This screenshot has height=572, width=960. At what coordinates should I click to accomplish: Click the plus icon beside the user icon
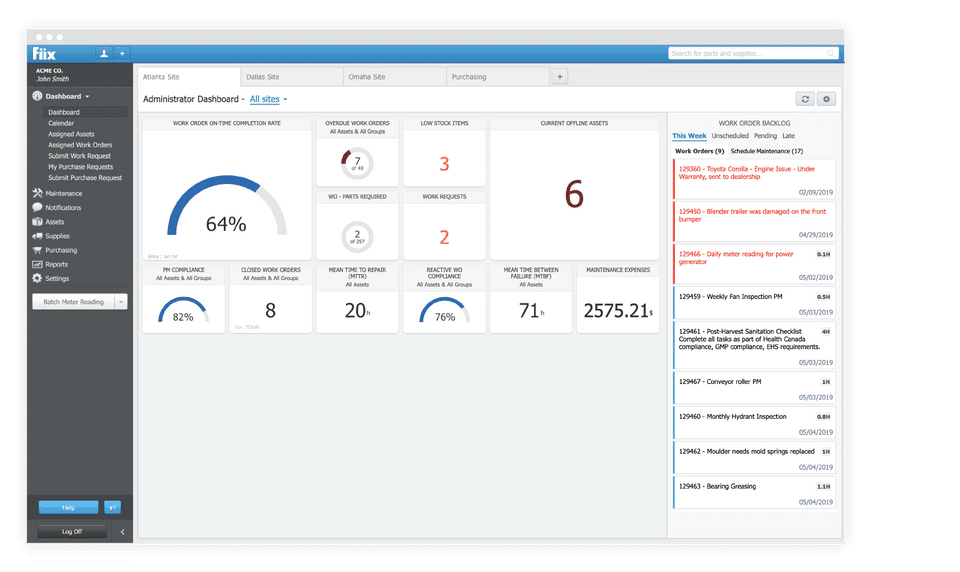122,53
